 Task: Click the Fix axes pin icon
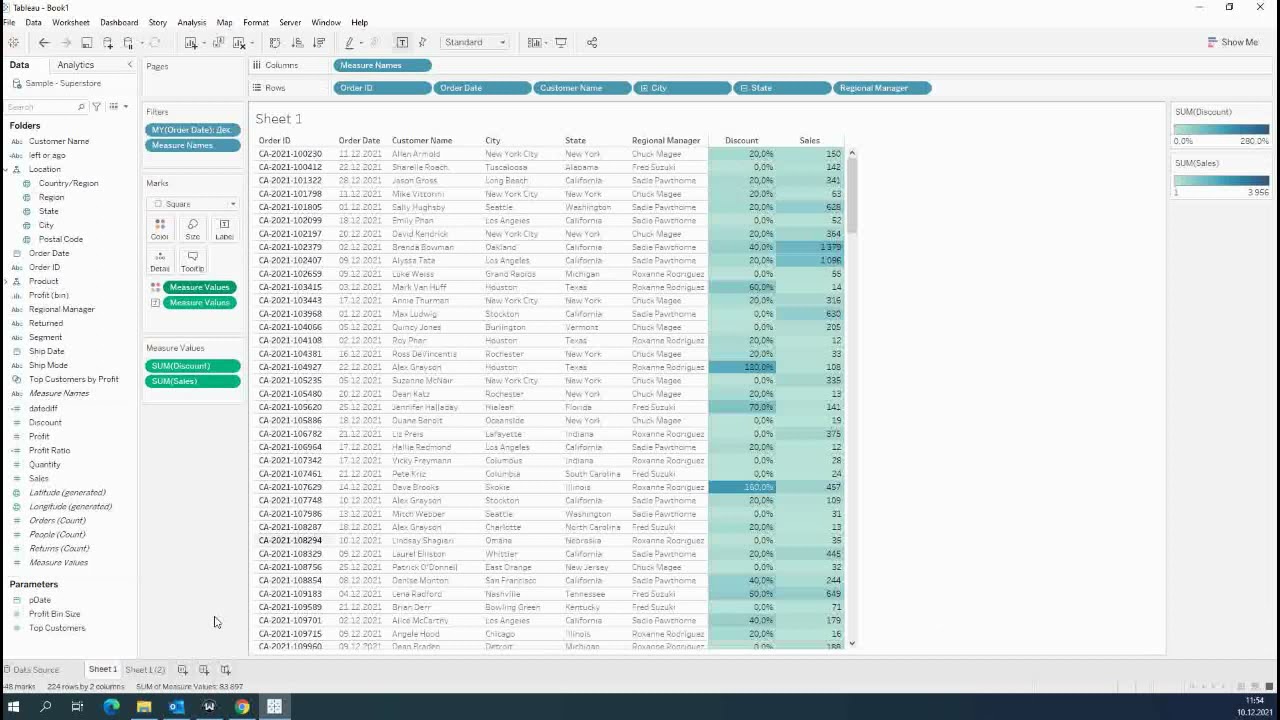[x=422, y=42]
